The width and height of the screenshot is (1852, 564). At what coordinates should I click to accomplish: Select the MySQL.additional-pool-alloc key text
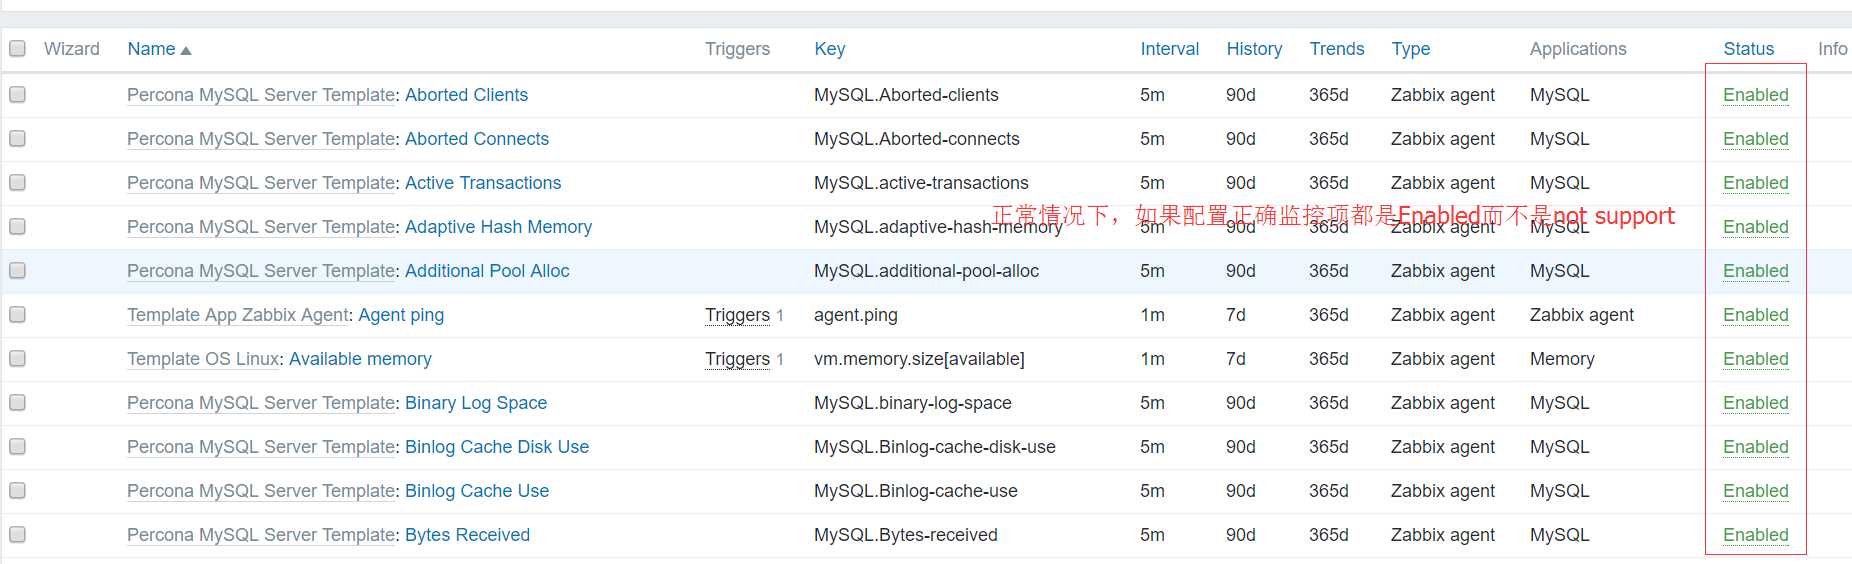pos(927,271)
